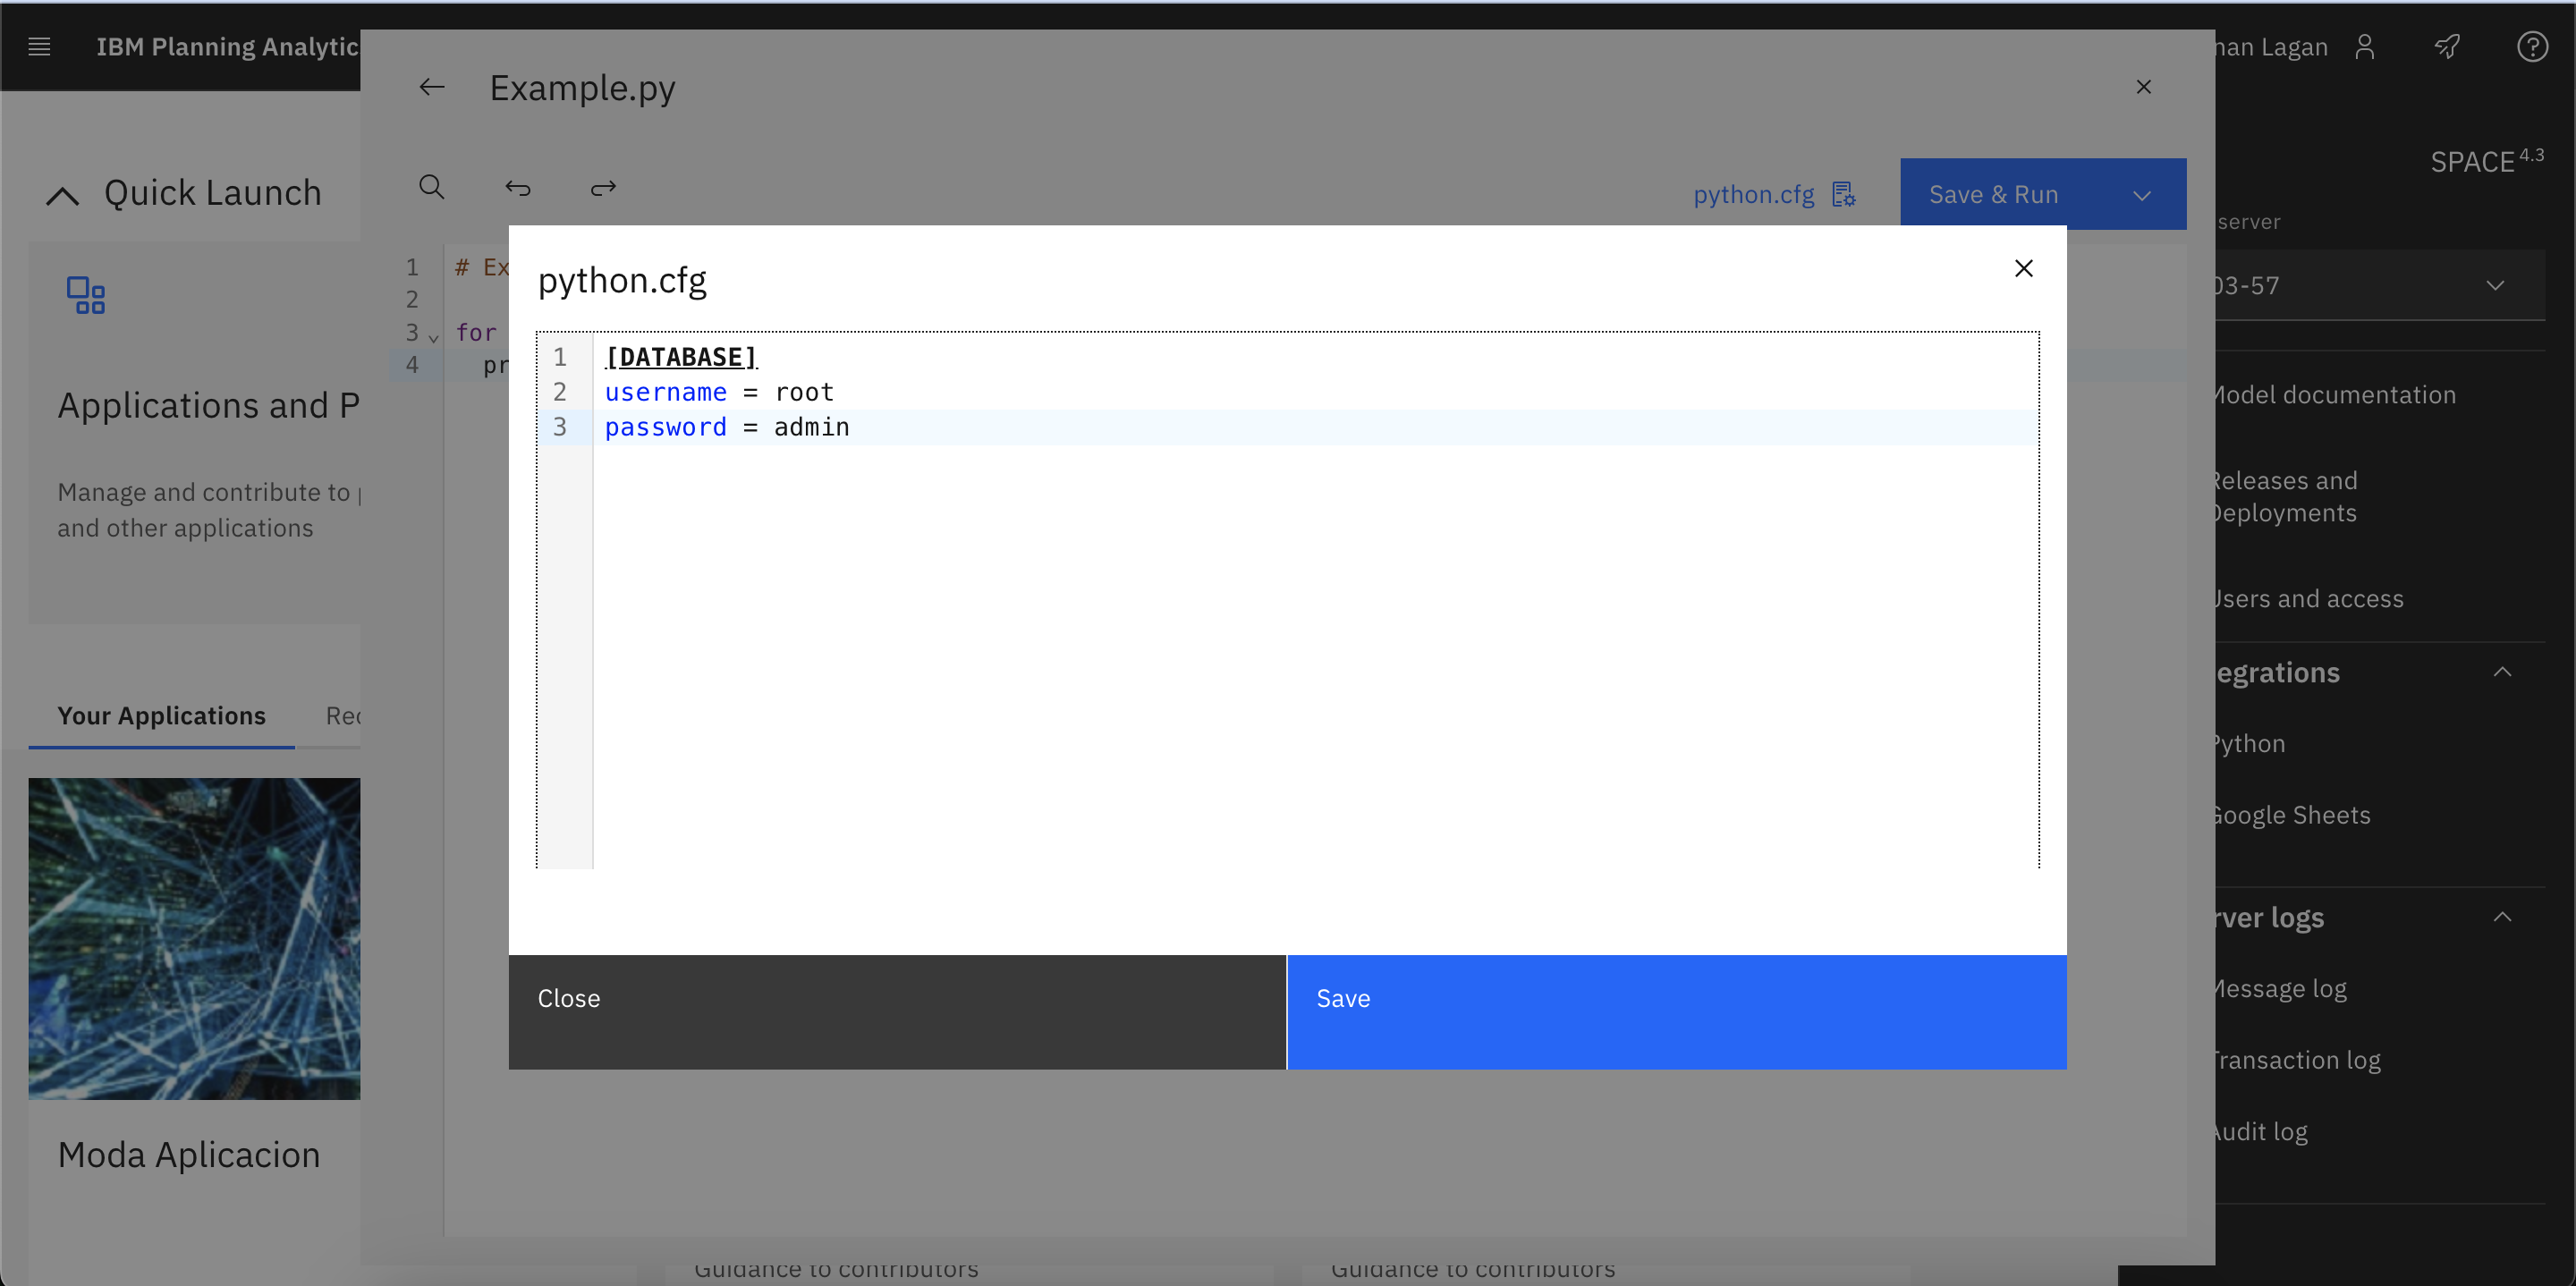Close the python.cfg modal dialog
This screenshot has height=1286, width=2576.
[2022, 269]
